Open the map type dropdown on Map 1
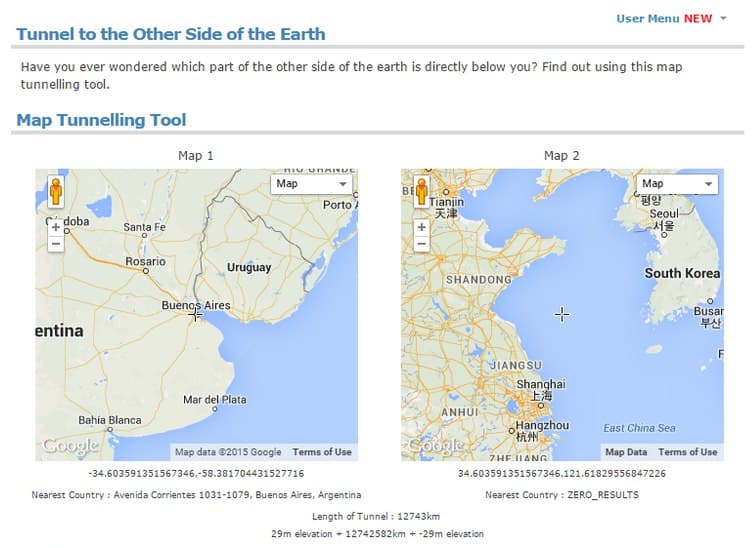 311,184
